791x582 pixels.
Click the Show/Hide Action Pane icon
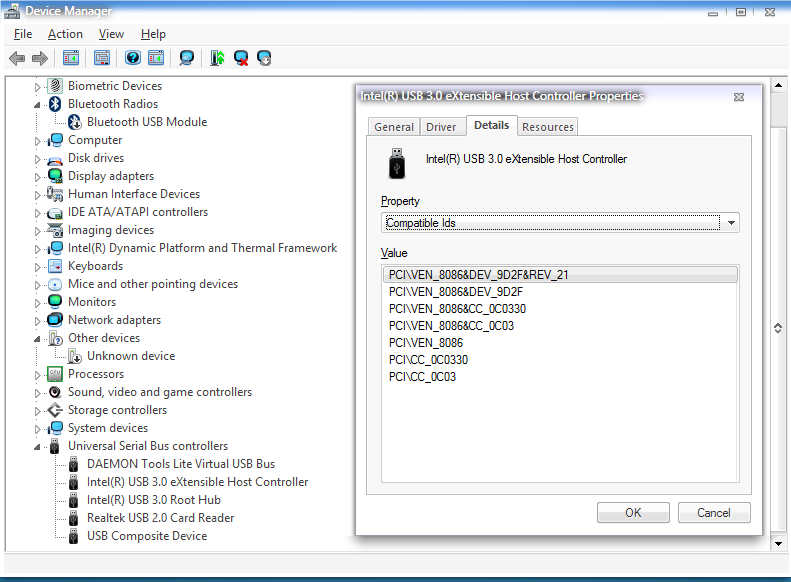[156, 58]
